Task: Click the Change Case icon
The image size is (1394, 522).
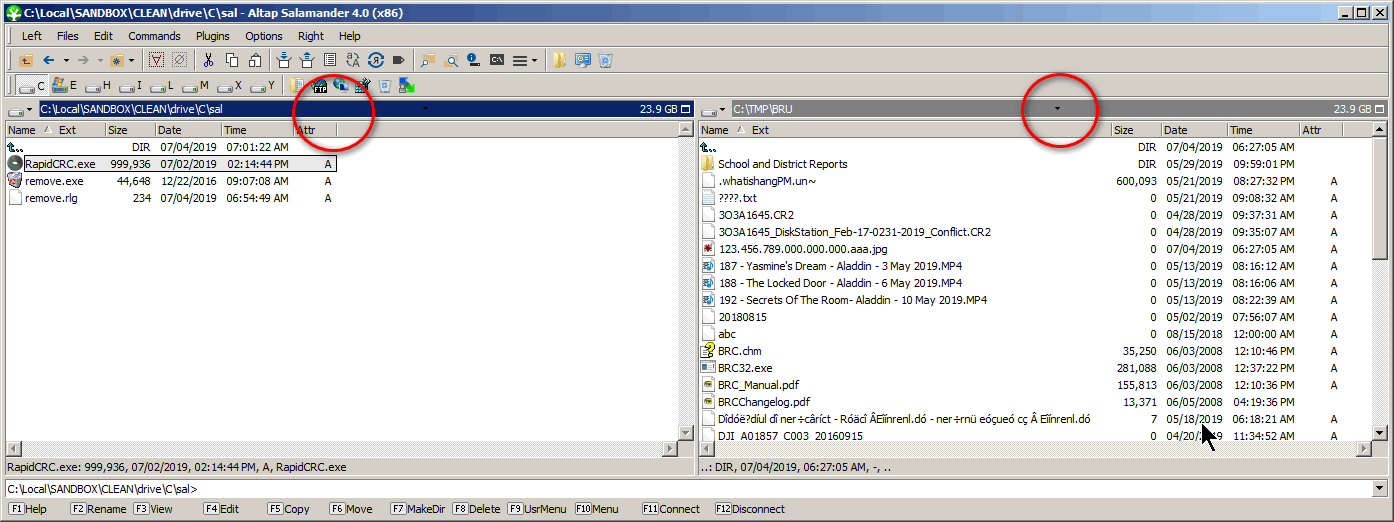Action: pyautogui.click(x=353, y=60)
